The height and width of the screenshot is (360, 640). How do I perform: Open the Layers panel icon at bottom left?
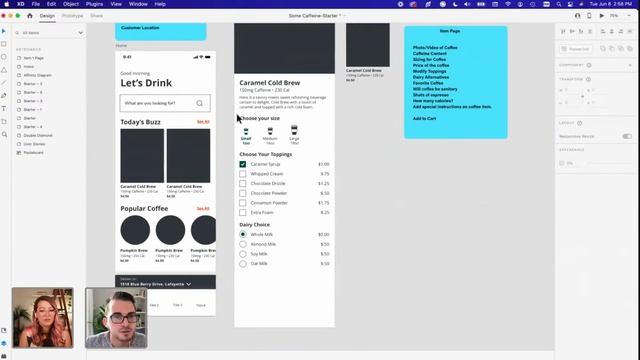4,343
